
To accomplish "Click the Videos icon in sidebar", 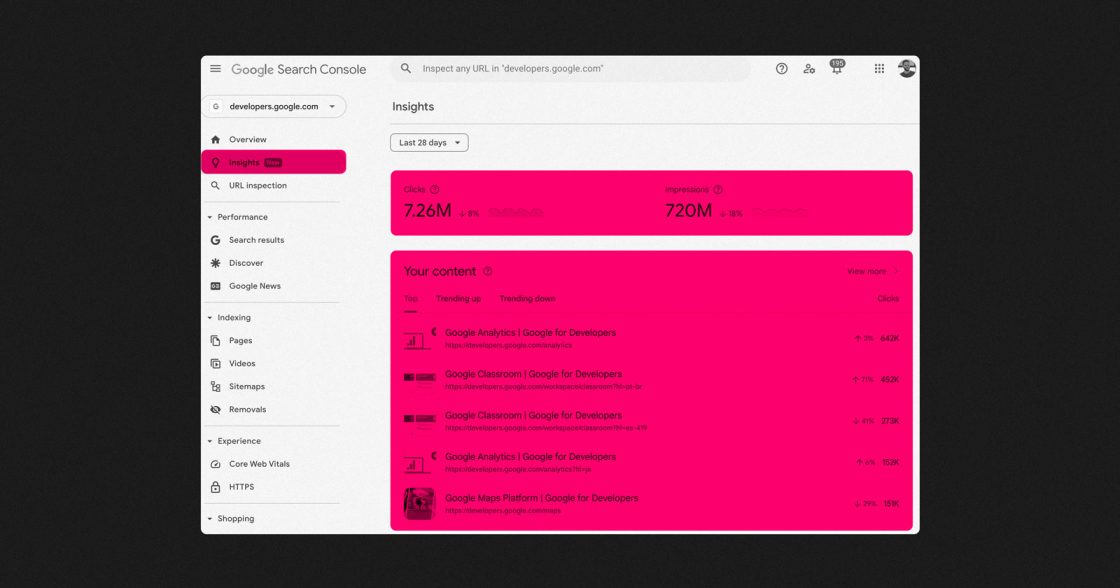I will (215, 364).
